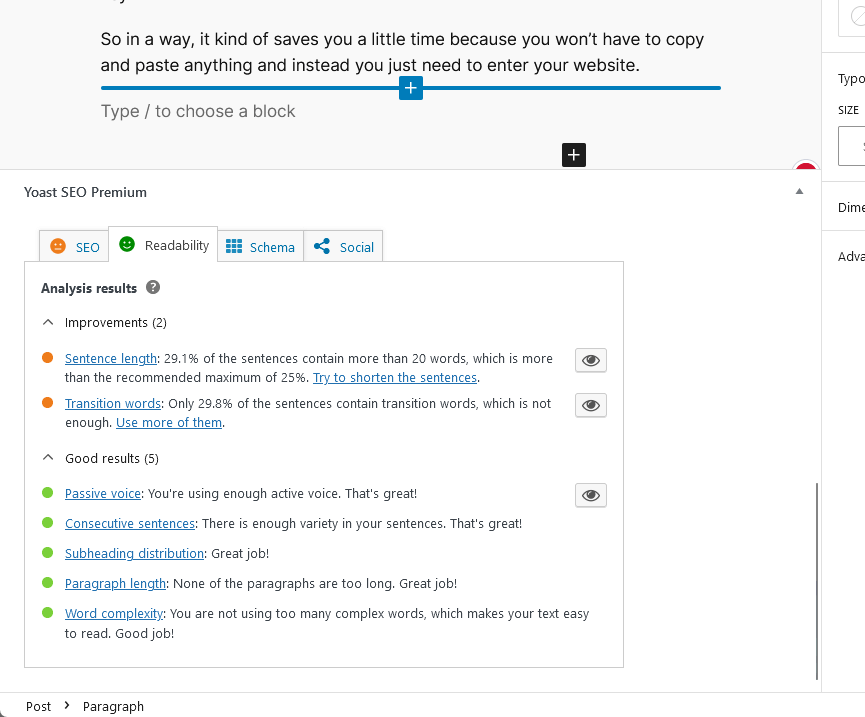Click the vertical scrollbar of the meta box area

(x=816, y=581)
